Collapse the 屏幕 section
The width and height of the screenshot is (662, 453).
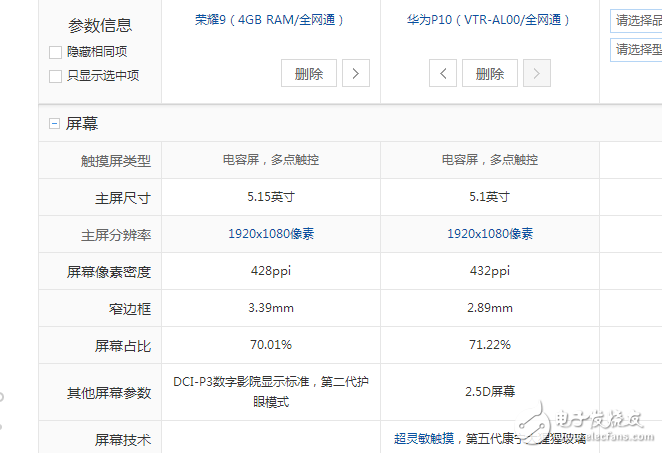[x=54, y=124]
